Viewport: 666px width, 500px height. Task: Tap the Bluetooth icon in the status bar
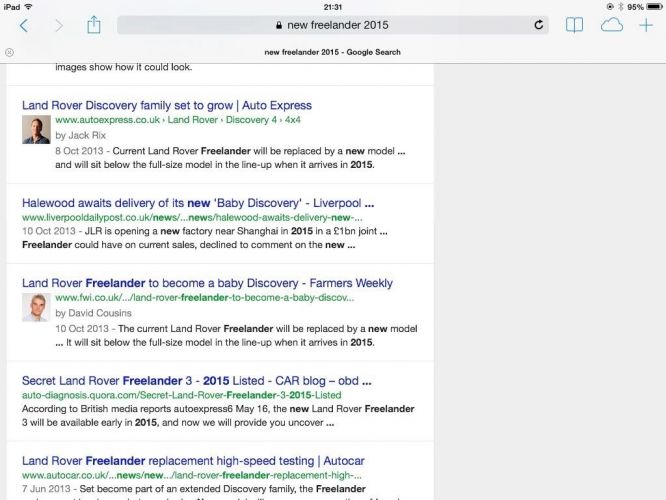pyautogui.click(x=621, y=7)
